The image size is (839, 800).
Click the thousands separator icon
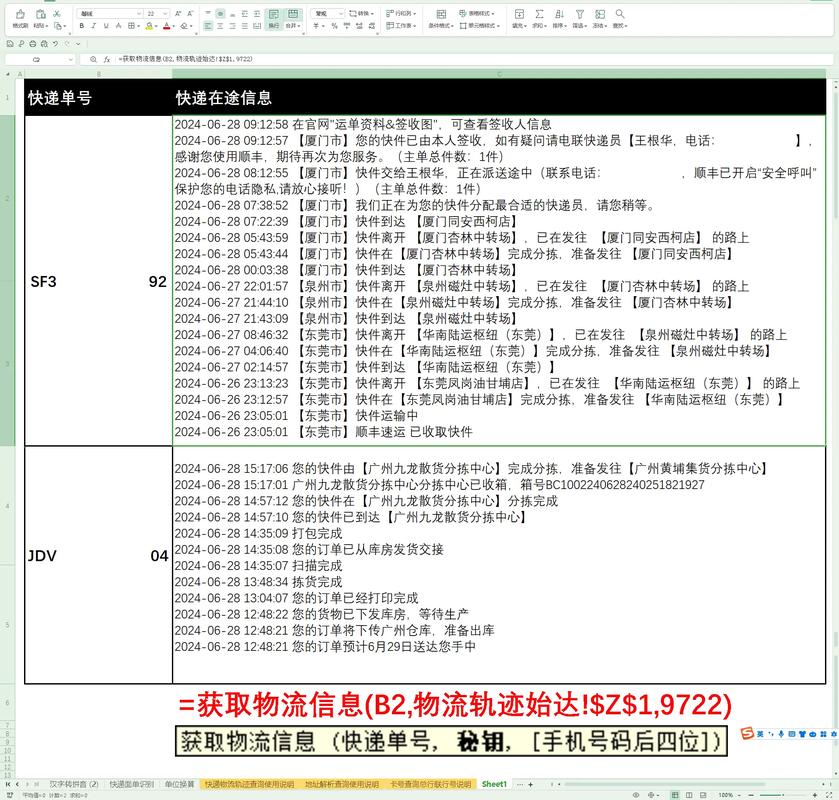coord(347,26)
